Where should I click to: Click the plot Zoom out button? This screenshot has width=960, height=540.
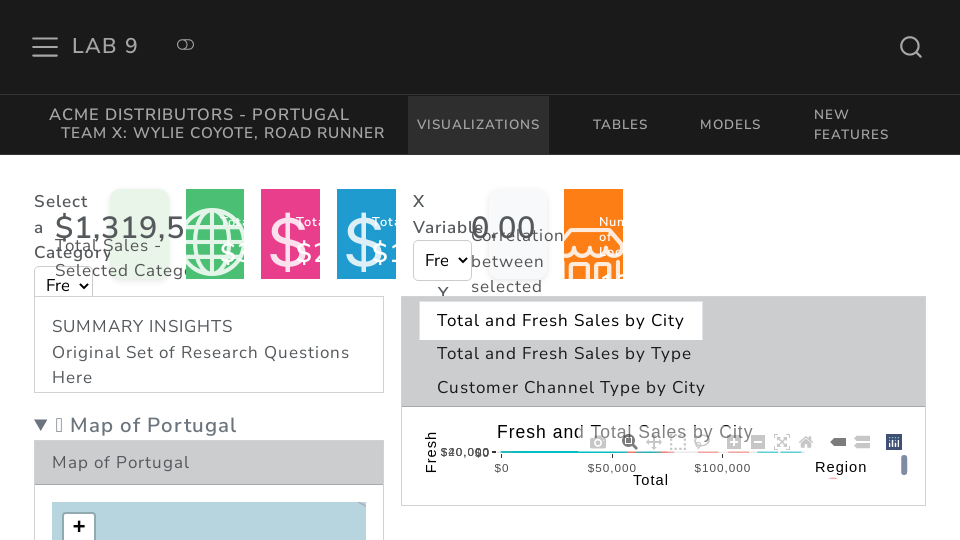tap(758, 442)
